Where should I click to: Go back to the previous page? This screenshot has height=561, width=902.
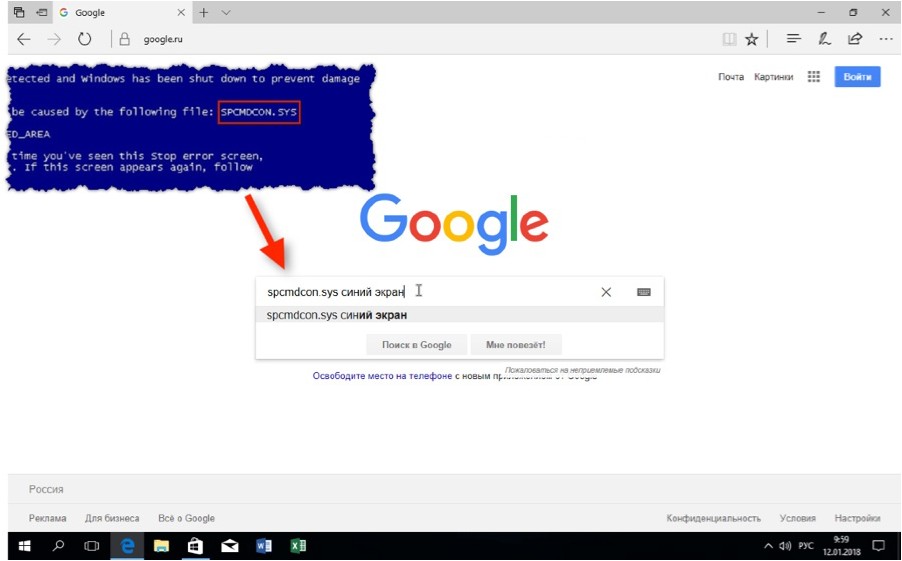click(x=24, y=40)
